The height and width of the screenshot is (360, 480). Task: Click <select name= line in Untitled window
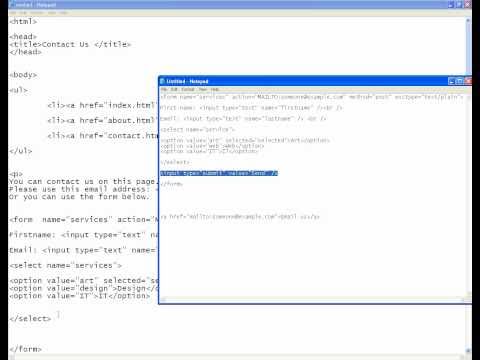[198, 129]
